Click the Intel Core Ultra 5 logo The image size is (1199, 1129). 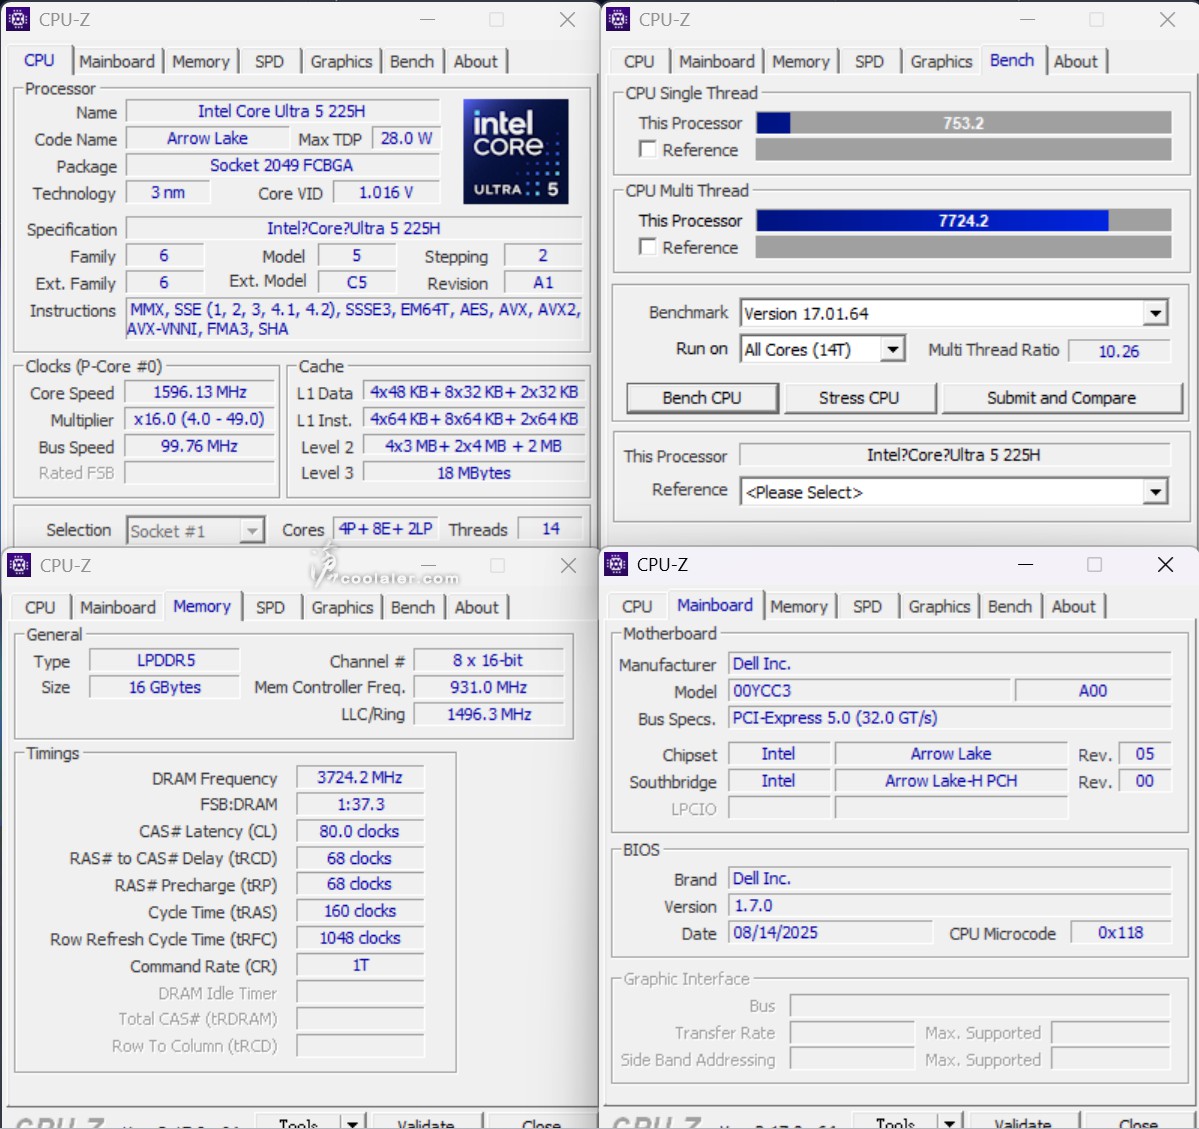515,151
